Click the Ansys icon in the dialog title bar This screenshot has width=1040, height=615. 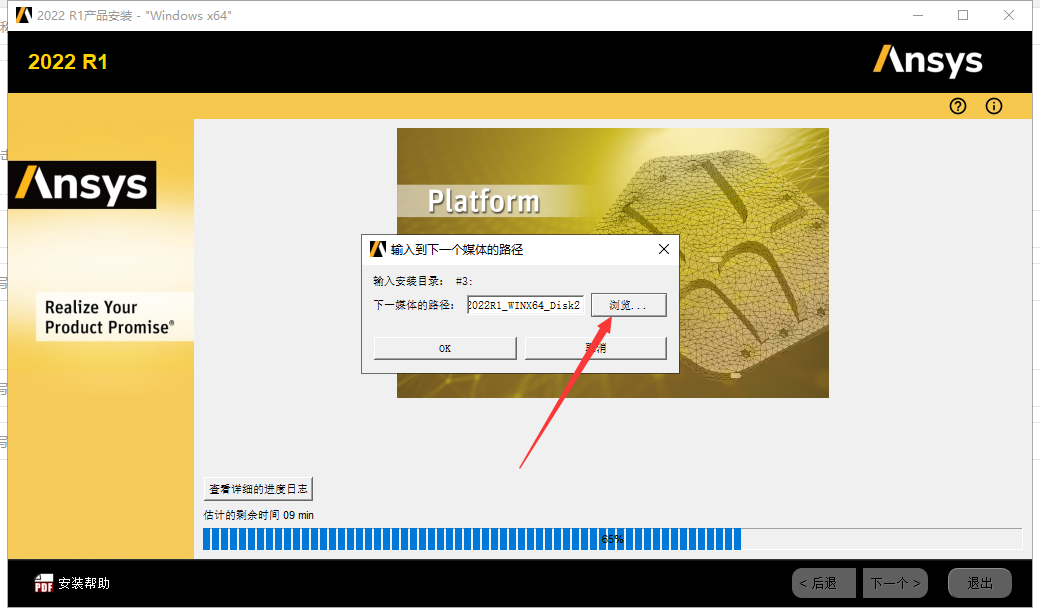(377, 249)
